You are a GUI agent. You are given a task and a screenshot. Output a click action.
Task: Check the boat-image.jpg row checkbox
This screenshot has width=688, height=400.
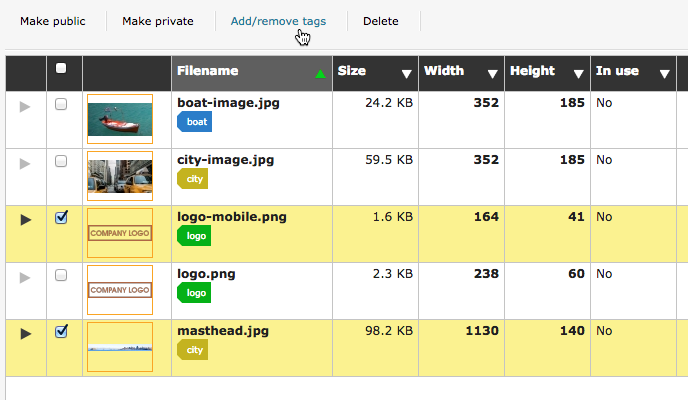click(61, 104)
